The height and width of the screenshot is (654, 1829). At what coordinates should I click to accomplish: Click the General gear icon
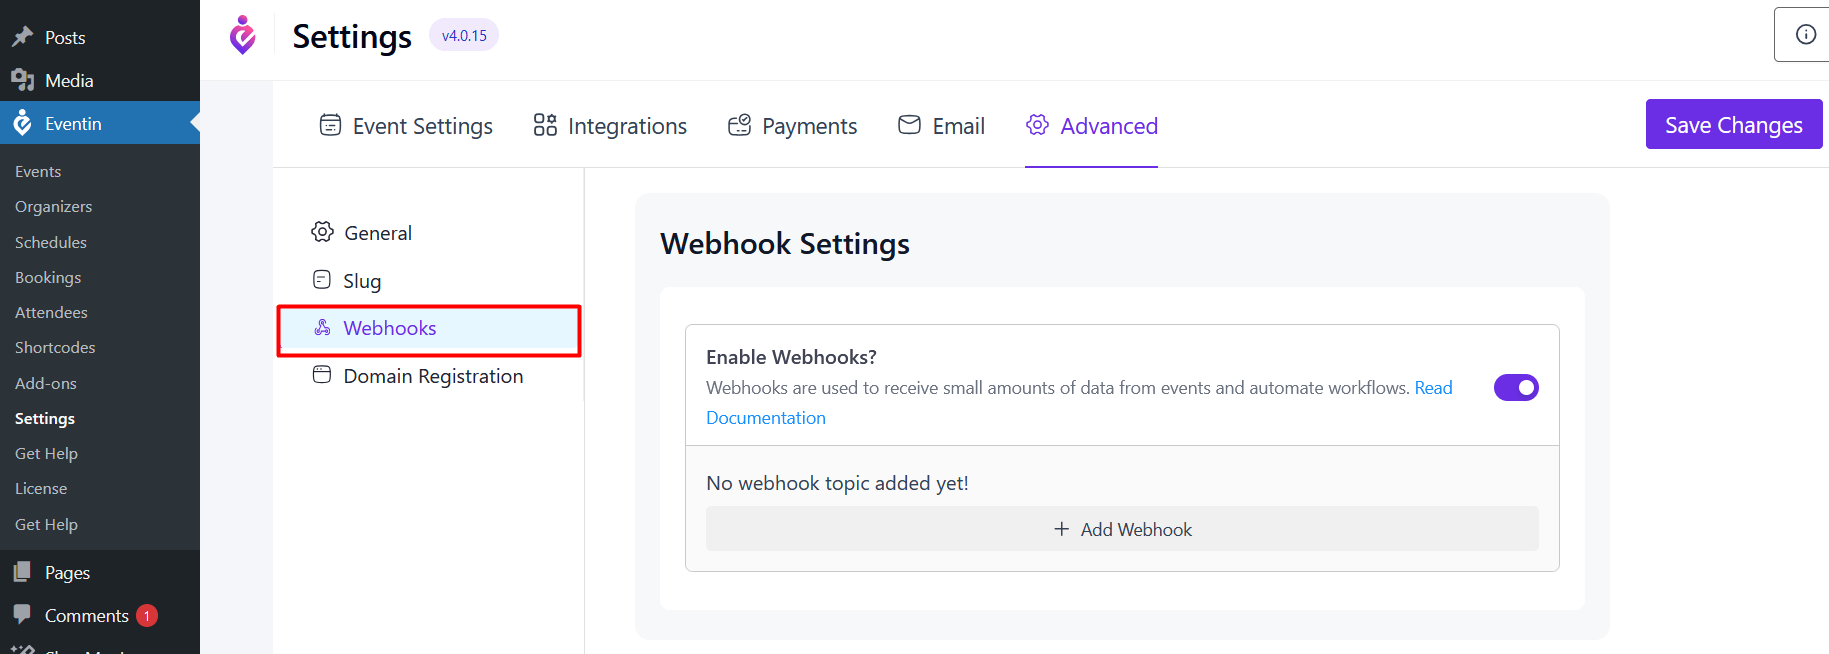tap(322, 232)
